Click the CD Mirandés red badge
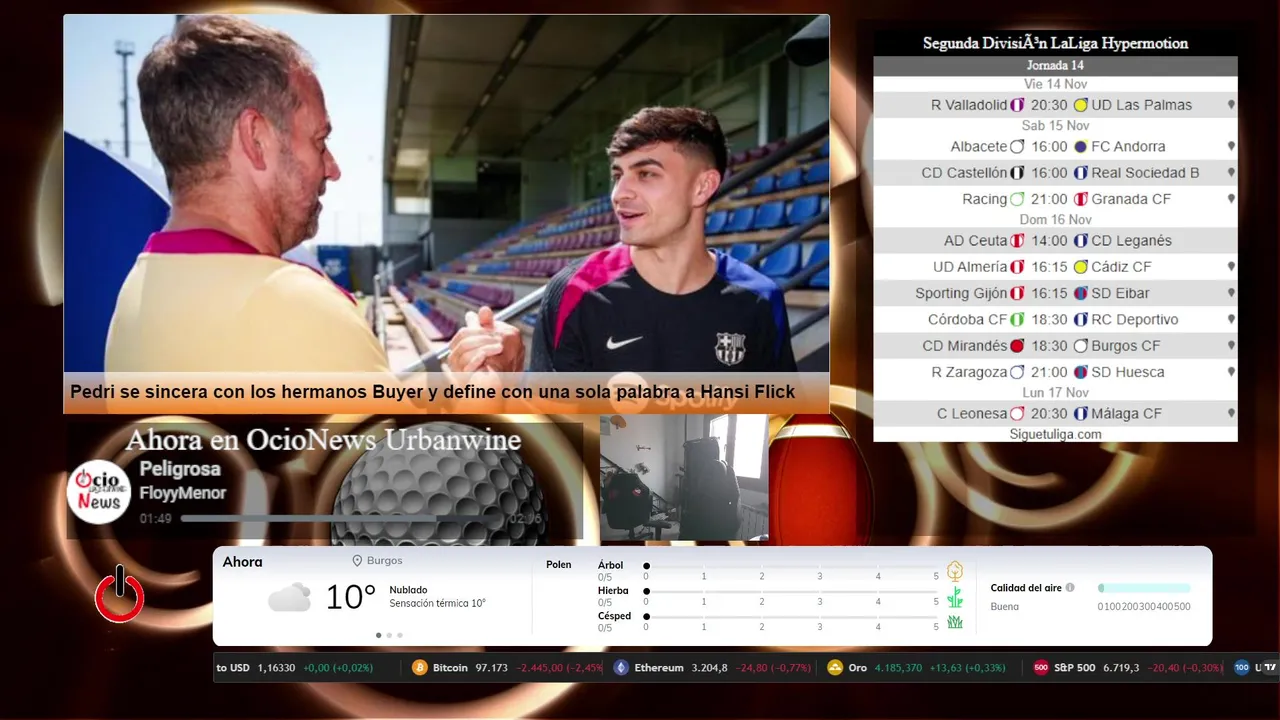Screen dimensions: 1280x720 click(x=1017, y=346)
